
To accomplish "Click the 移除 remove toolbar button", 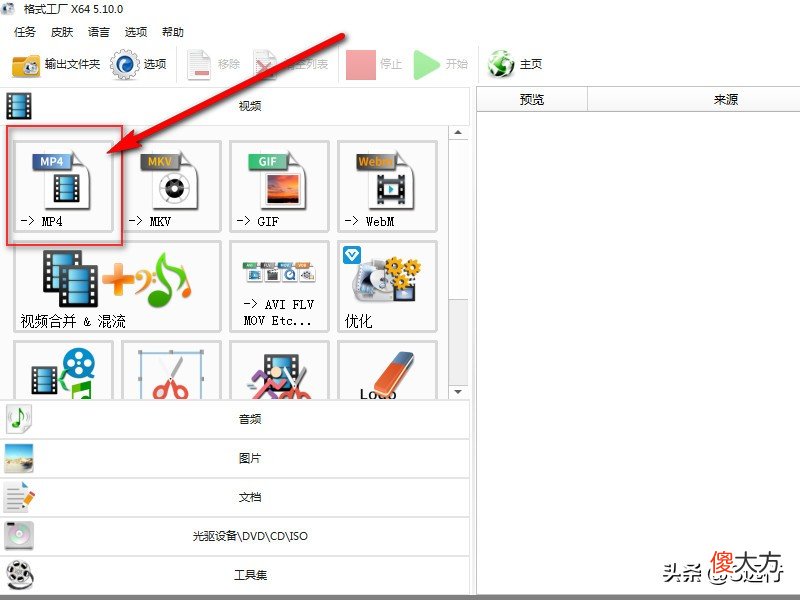I will [x=213, y=64].
